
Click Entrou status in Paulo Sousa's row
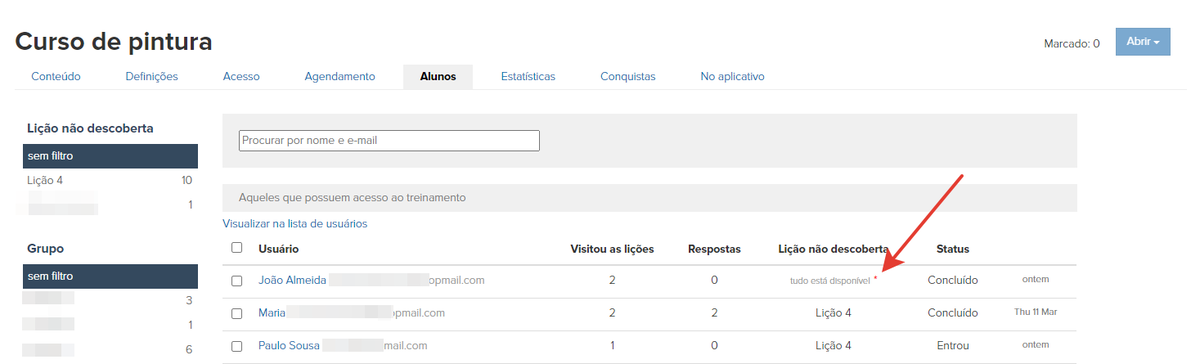(x=952, y=346)
